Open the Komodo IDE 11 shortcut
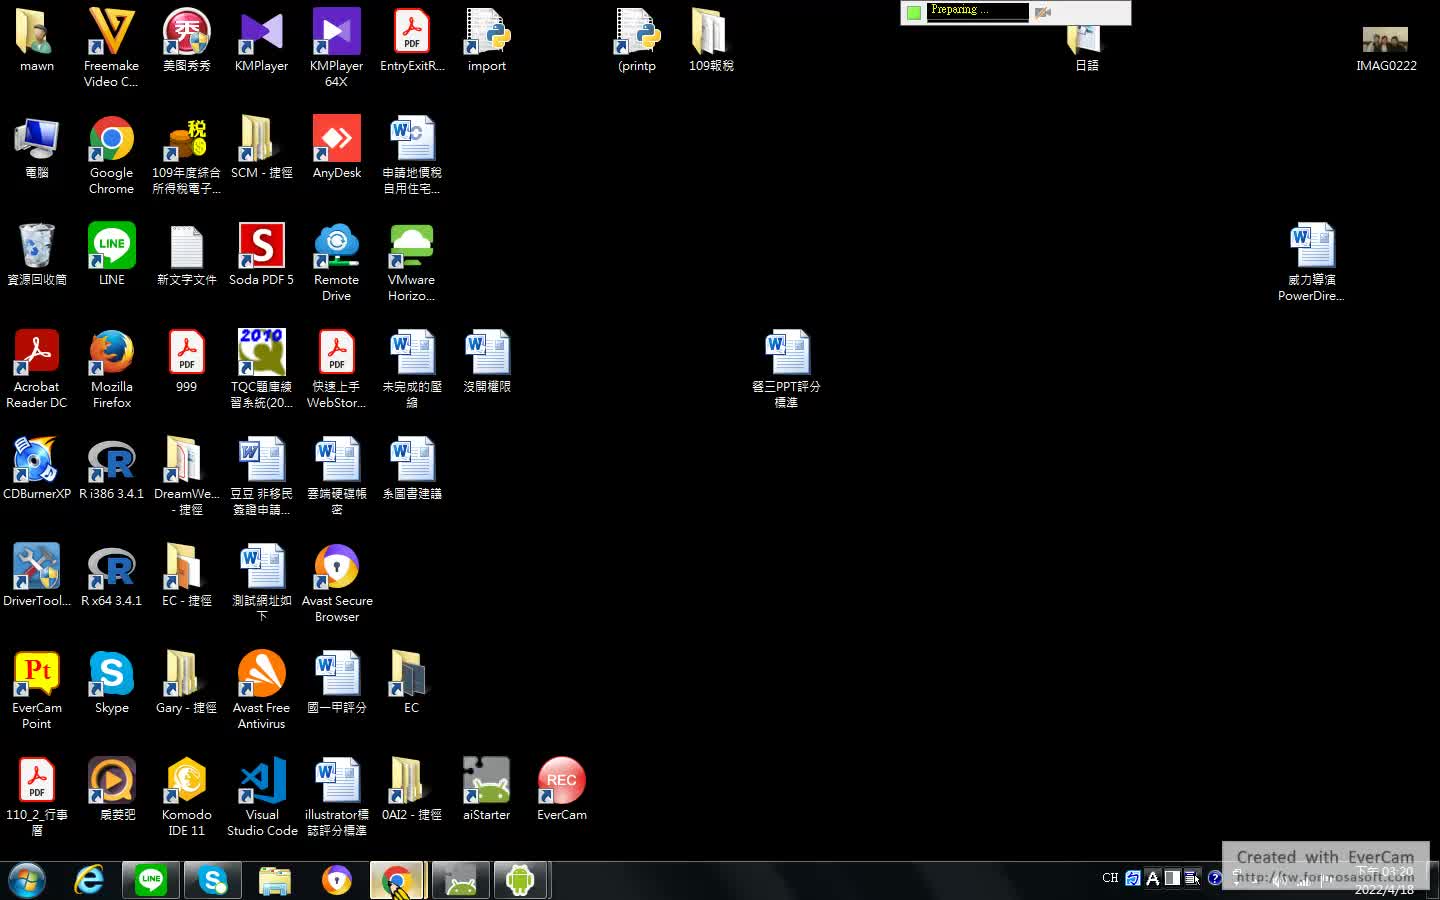This screenshot has height=900, width=1440. [186, 781]
